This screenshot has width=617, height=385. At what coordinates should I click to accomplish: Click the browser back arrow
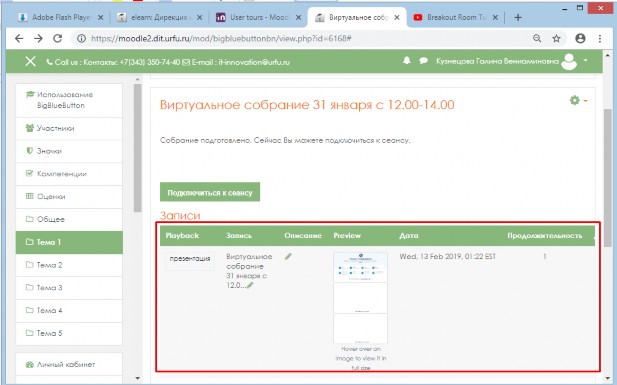coord(19,38)
